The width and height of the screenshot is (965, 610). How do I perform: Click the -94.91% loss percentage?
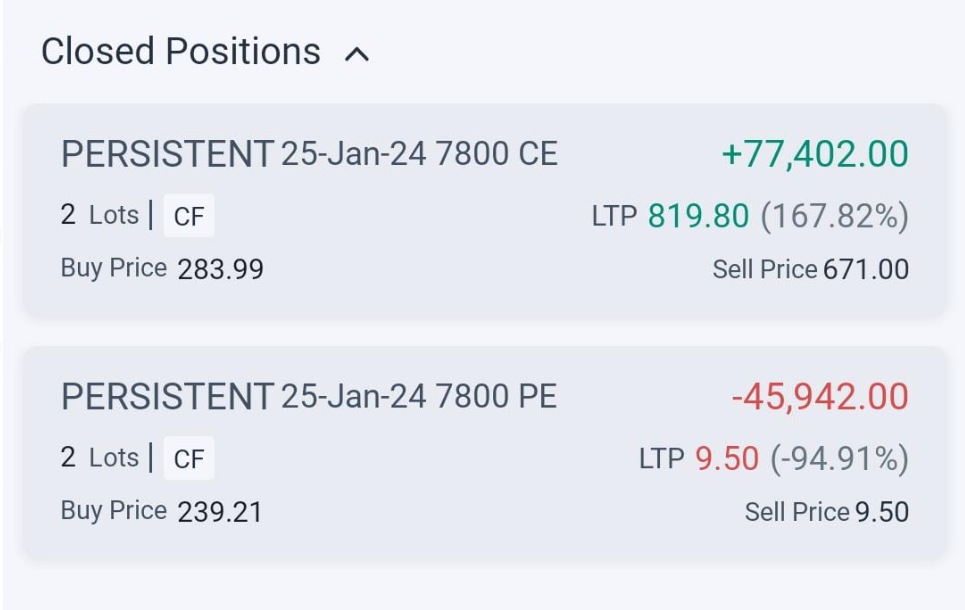tap(839, 458)
